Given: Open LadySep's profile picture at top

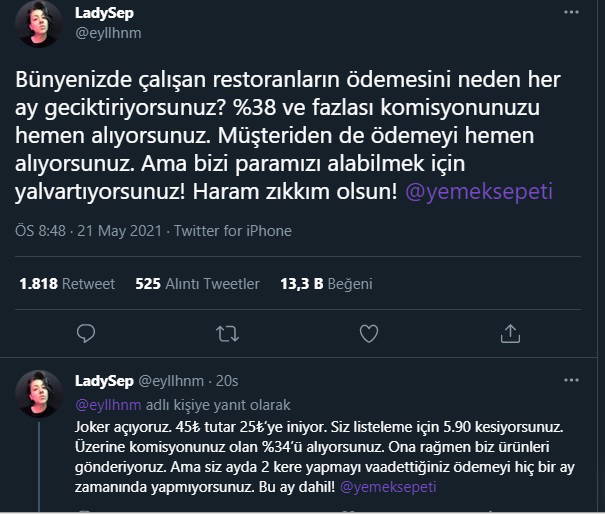Looking at the screenshot, I should tap(40, 23).
